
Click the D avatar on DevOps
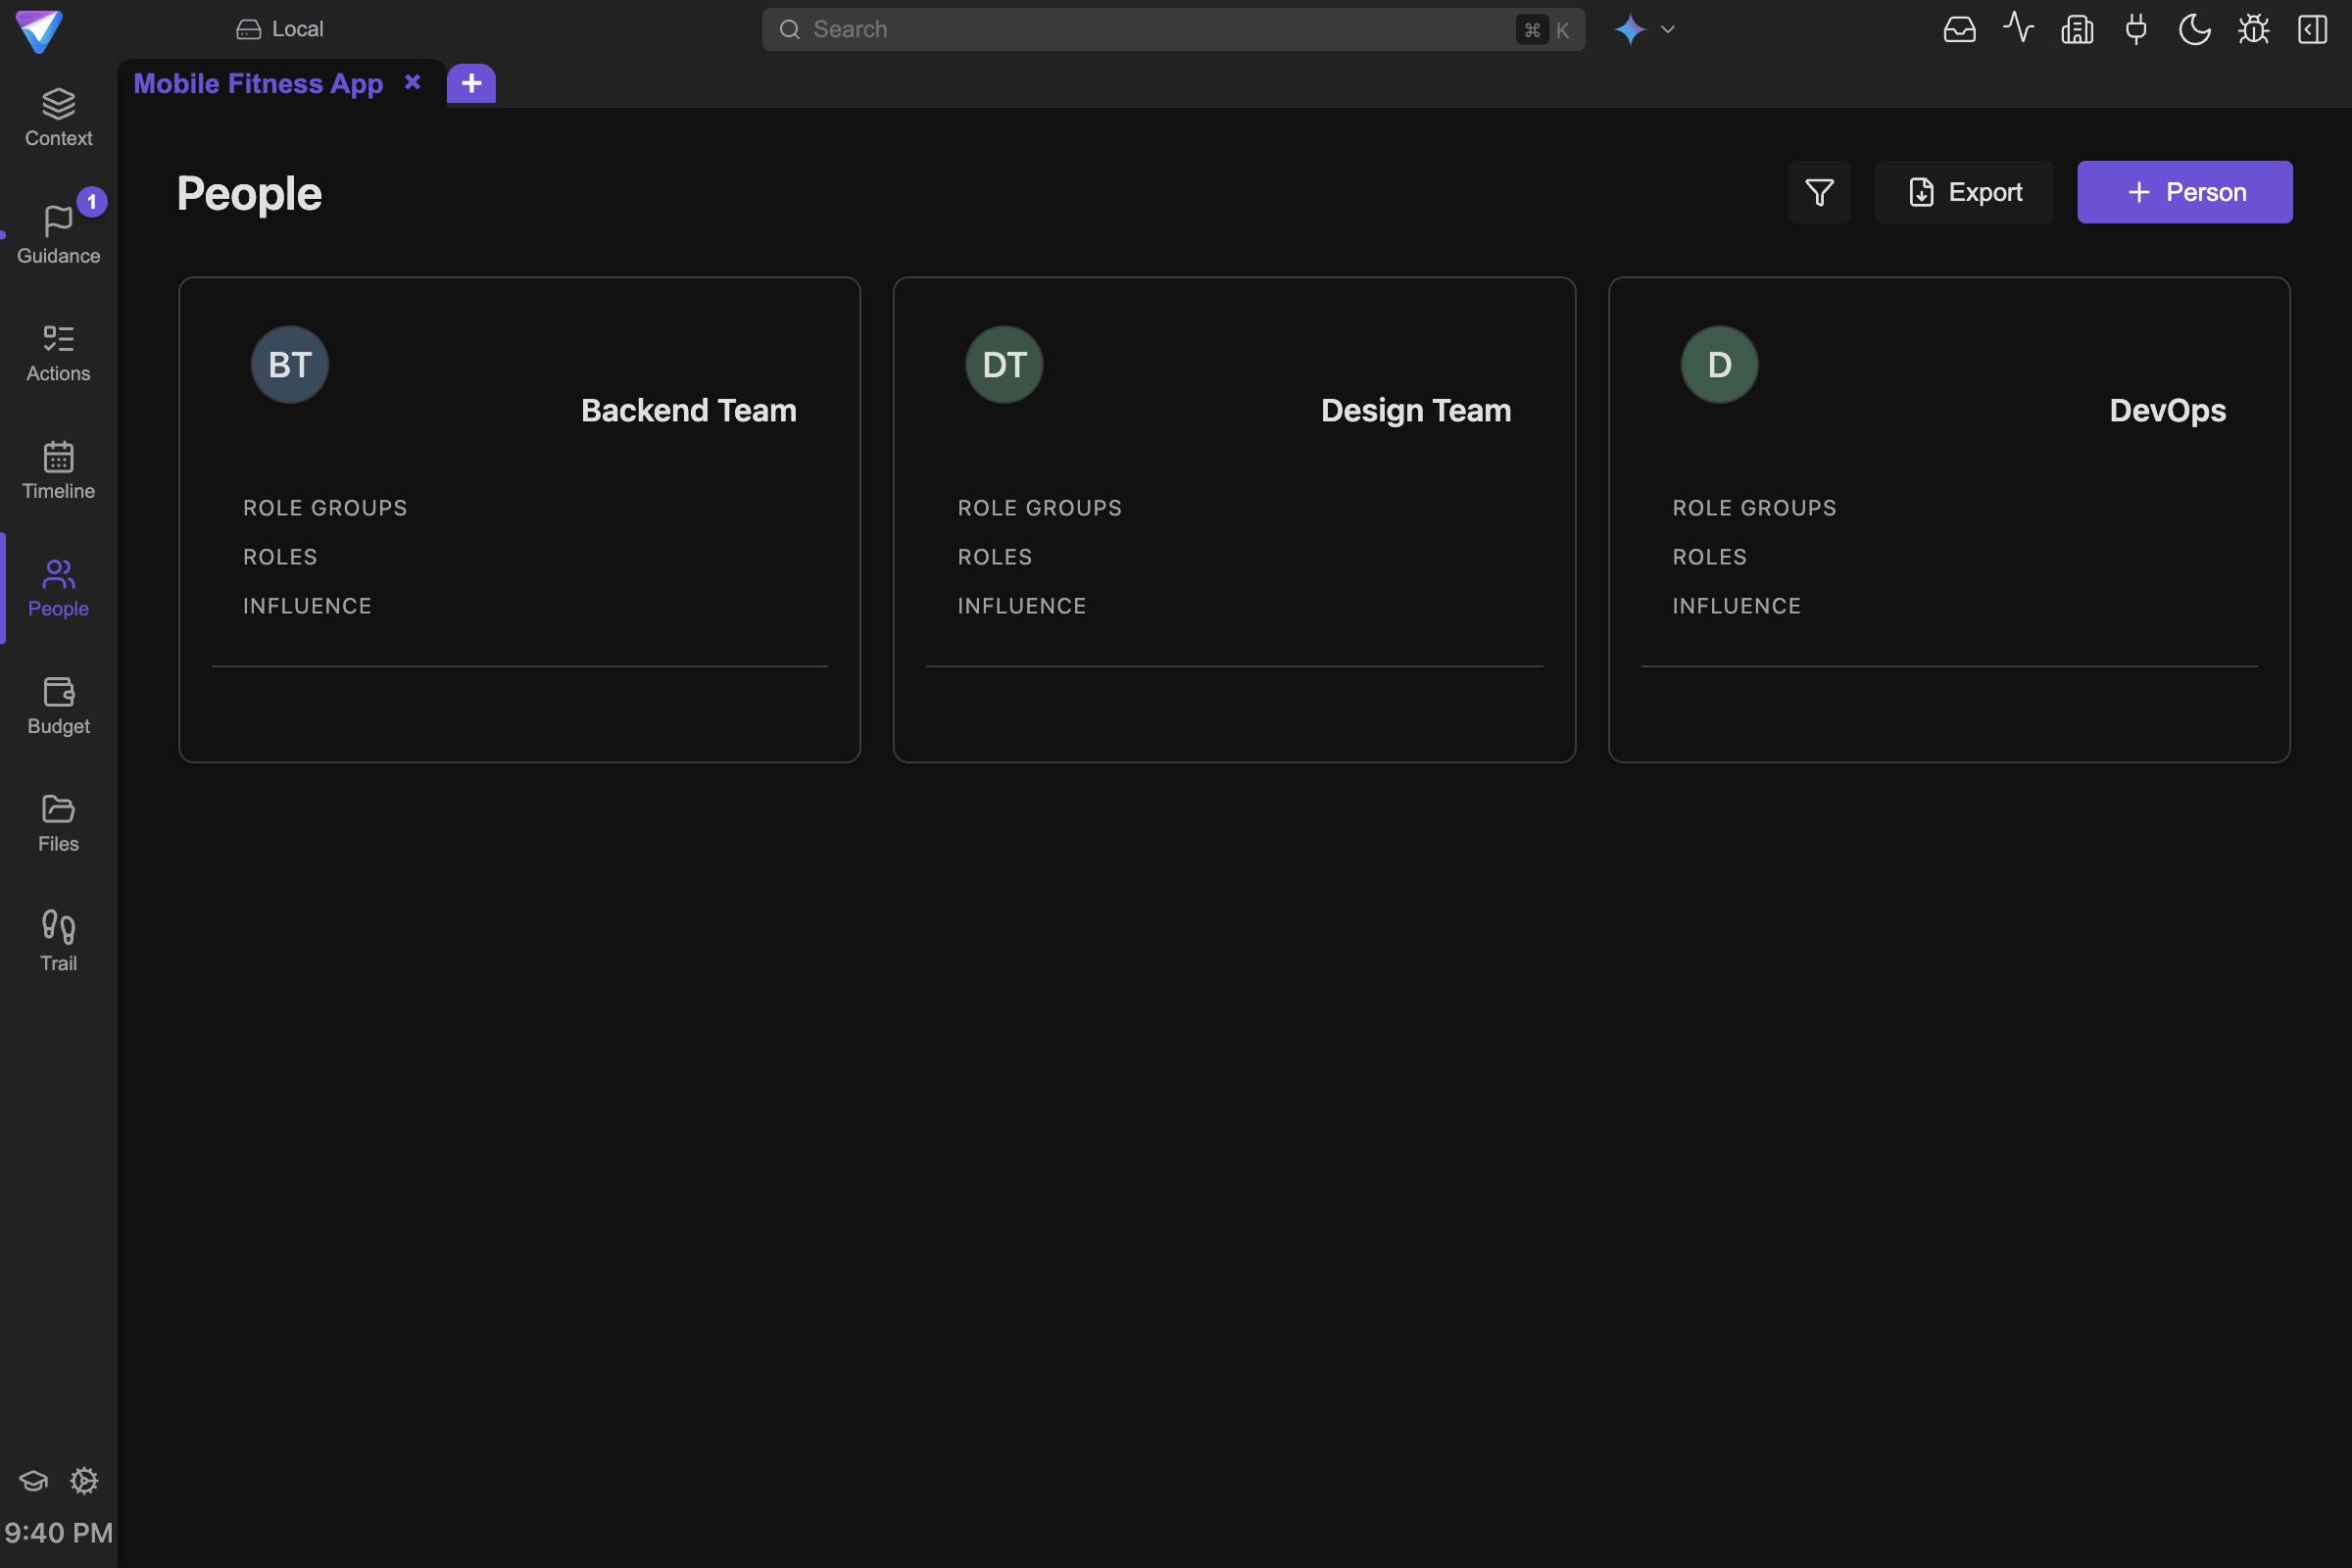1719,365
